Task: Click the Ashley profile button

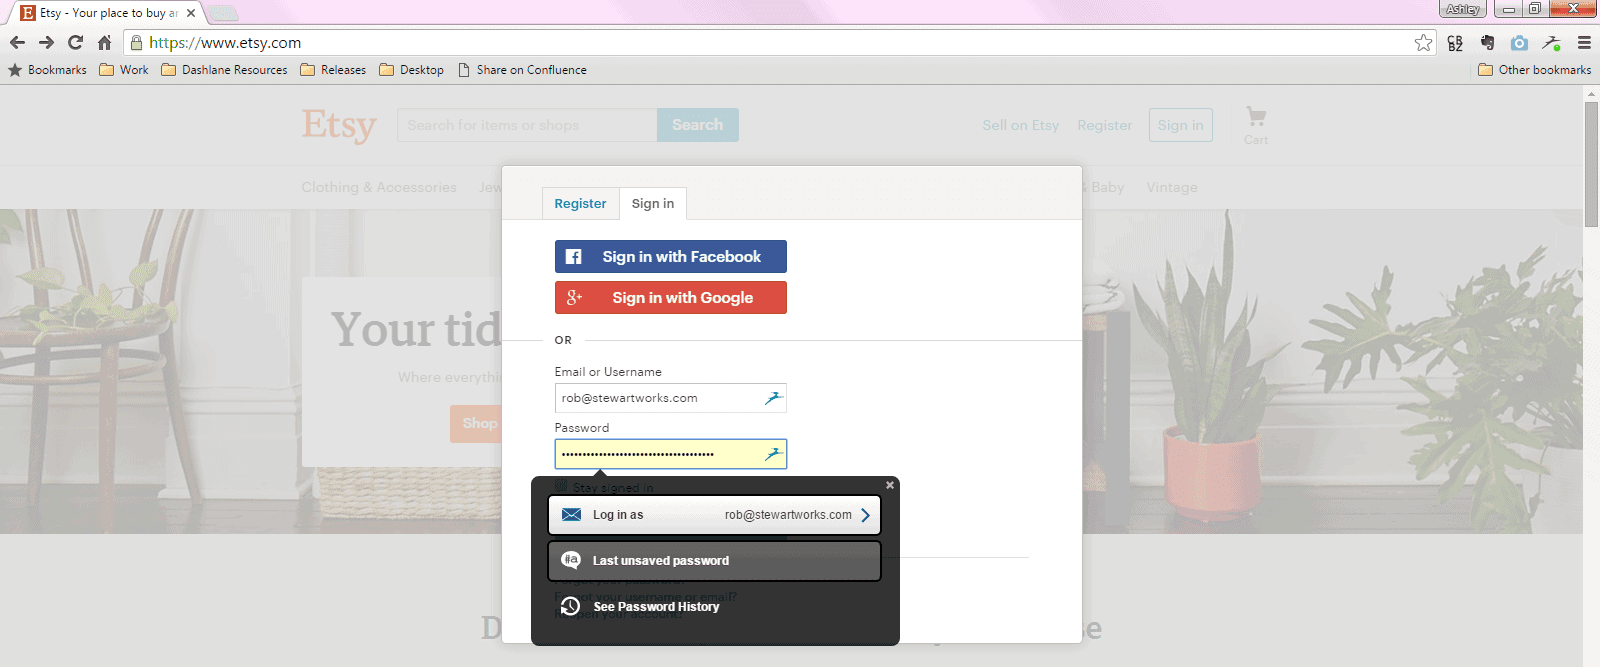Action: (x=1463, y=9)
